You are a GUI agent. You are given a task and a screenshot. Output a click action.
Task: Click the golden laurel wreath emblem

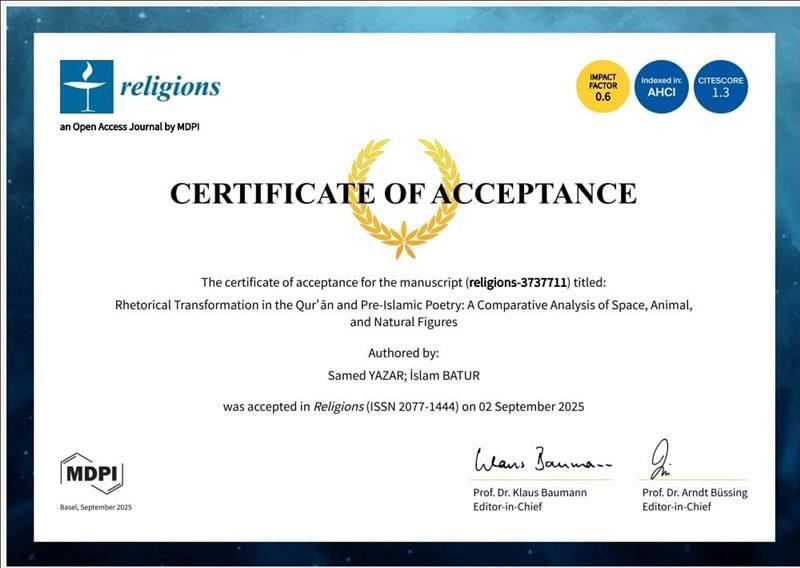(x=404, y=199)
